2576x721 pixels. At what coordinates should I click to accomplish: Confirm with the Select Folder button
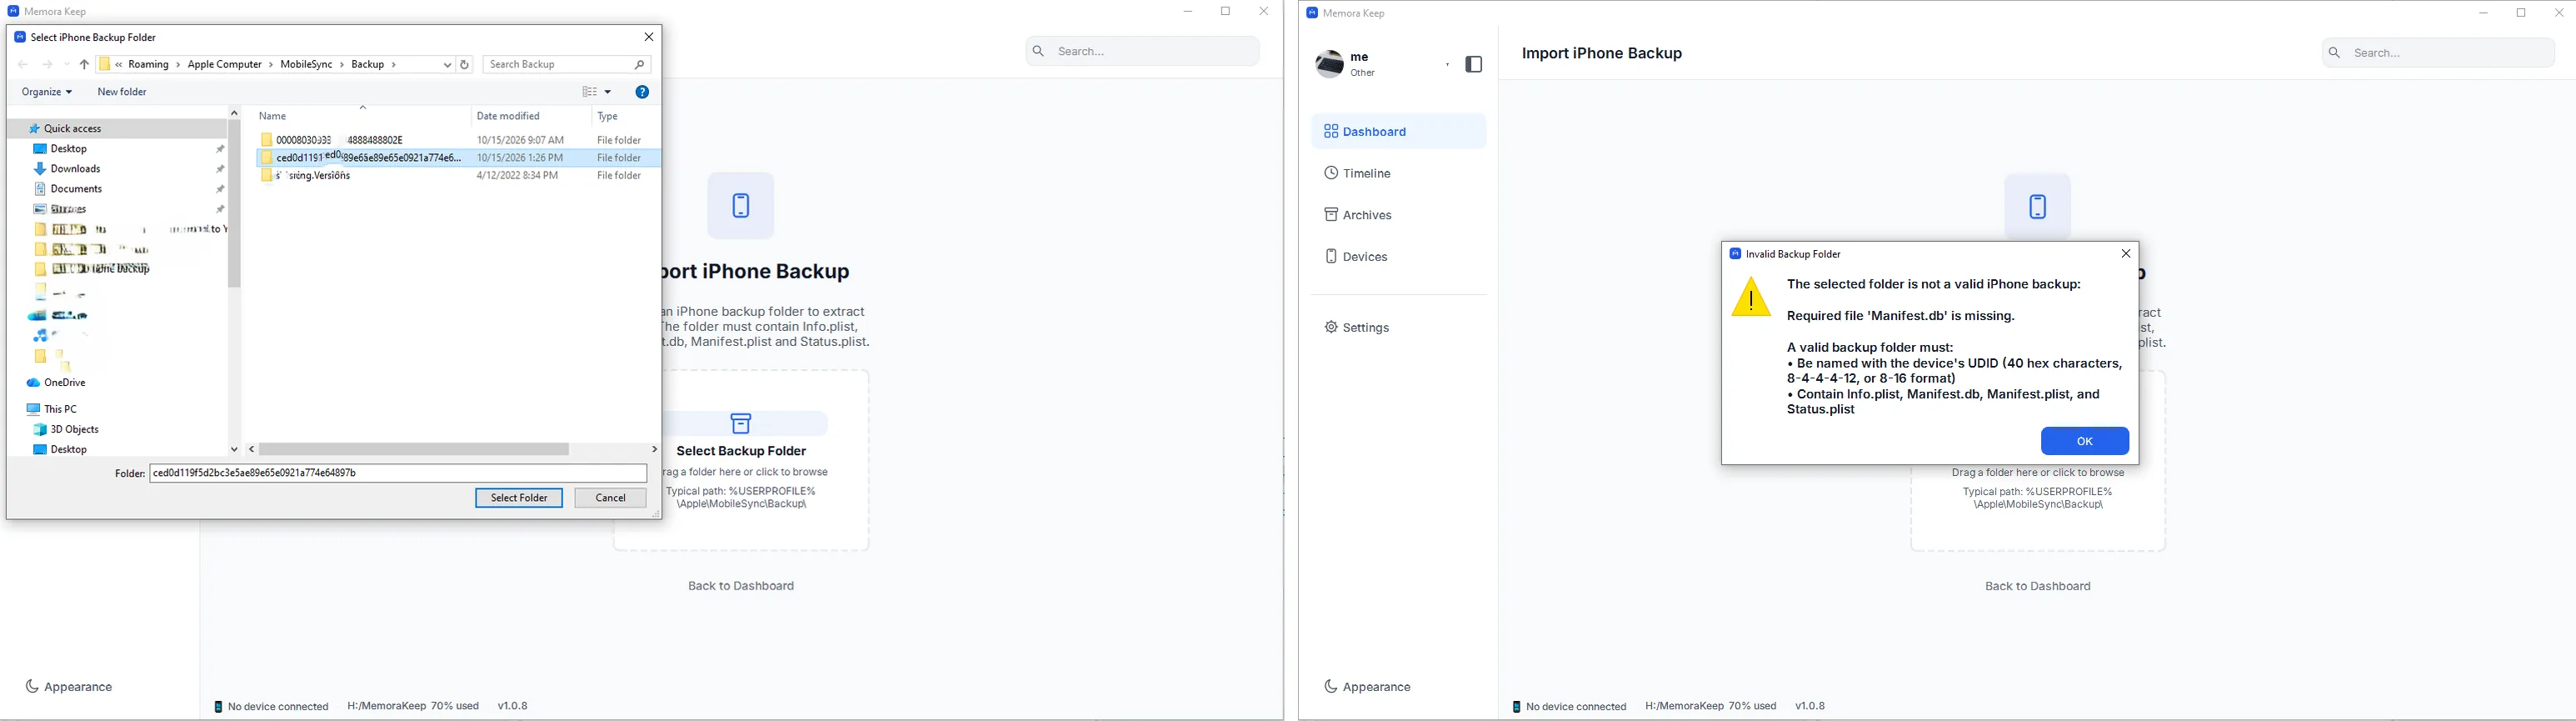pyautogui.click(x=519, y=498)
